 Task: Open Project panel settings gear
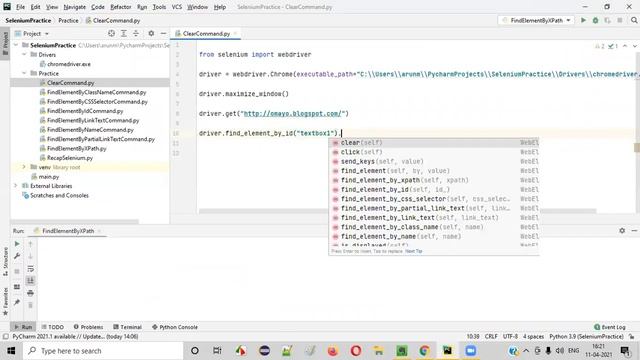pos(151,33)
